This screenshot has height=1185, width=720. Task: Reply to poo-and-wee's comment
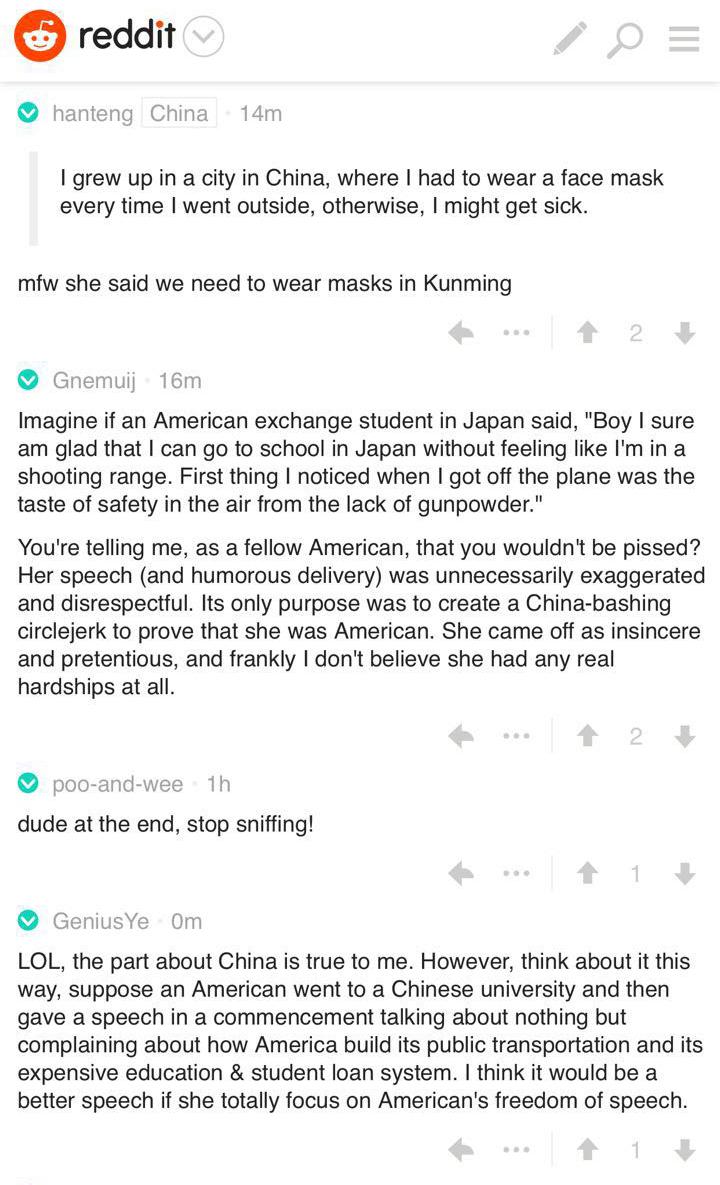tap(461, 874)
